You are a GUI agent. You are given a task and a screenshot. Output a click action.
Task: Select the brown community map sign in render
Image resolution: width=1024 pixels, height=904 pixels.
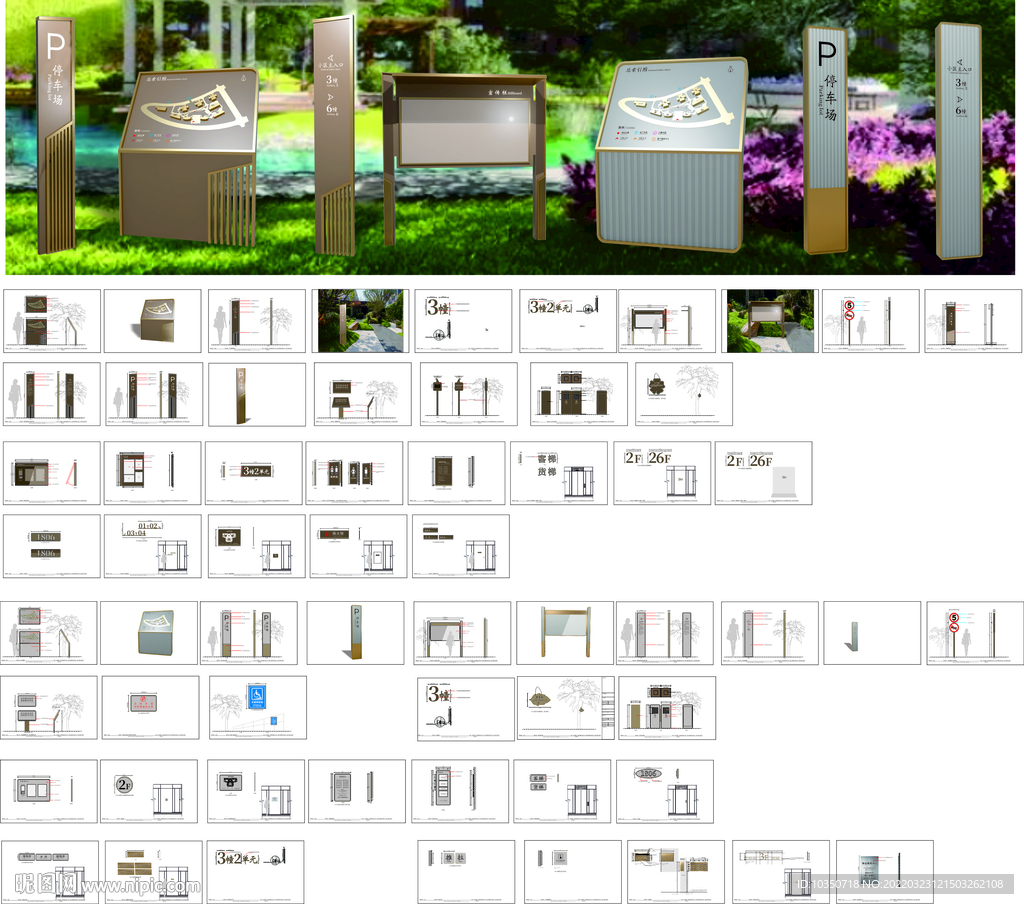pyautogui.click(x=189, y=157)
